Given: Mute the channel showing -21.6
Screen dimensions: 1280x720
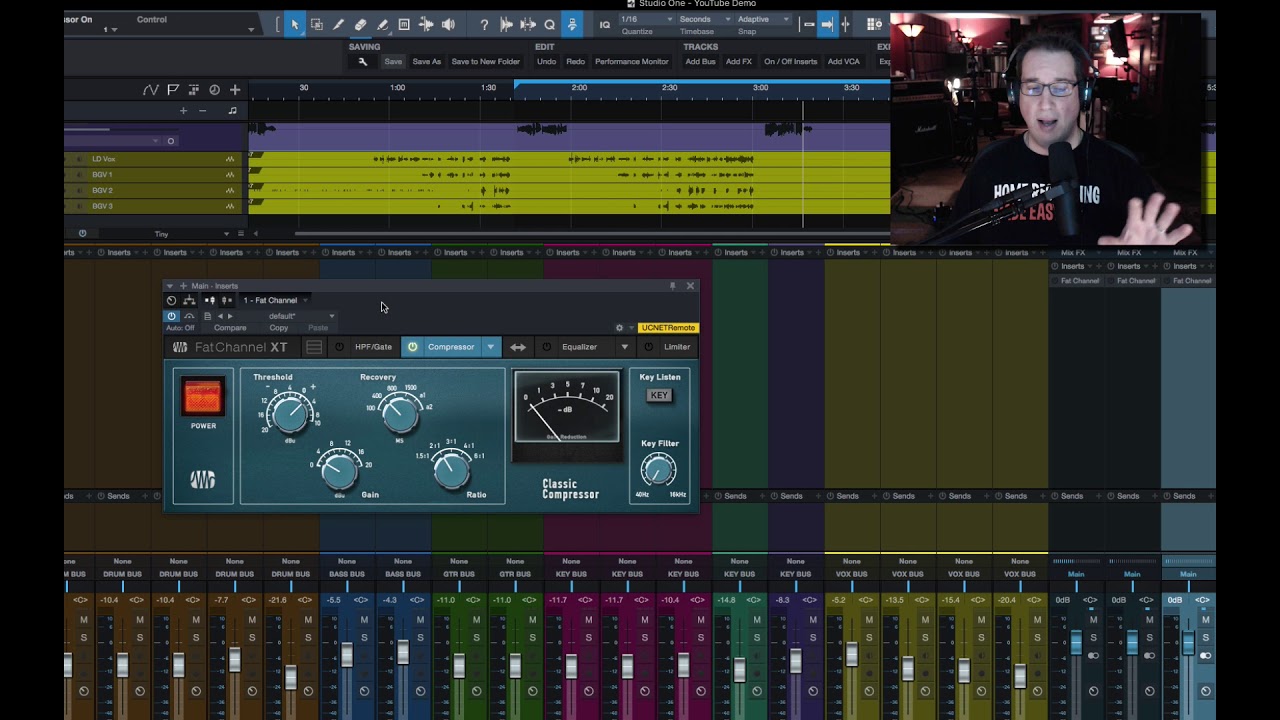Looking at the screenshot, I should coord(308,620).
